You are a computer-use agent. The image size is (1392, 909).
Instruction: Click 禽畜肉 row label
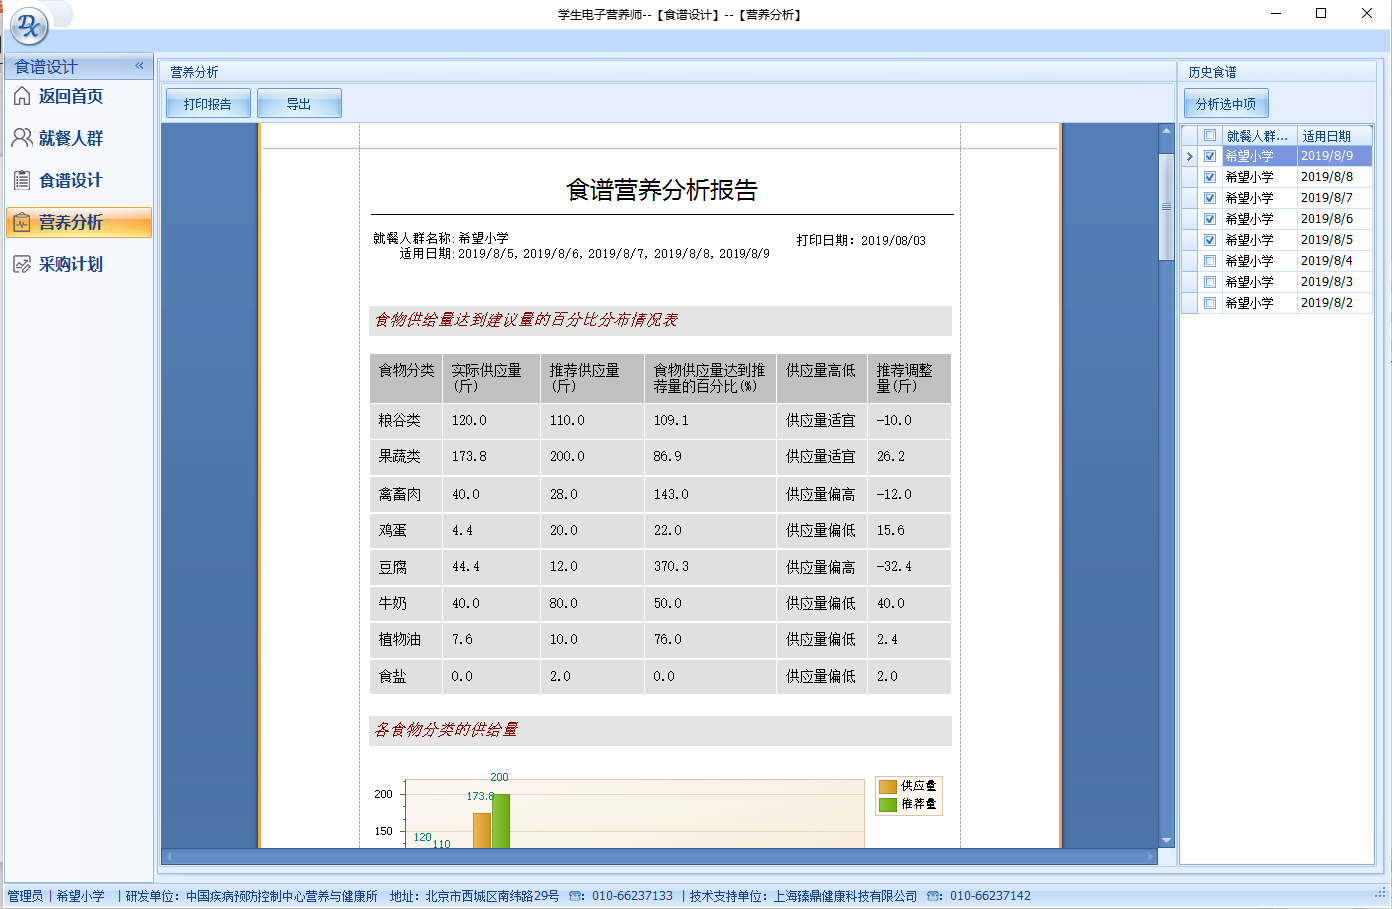click(400, 494)
